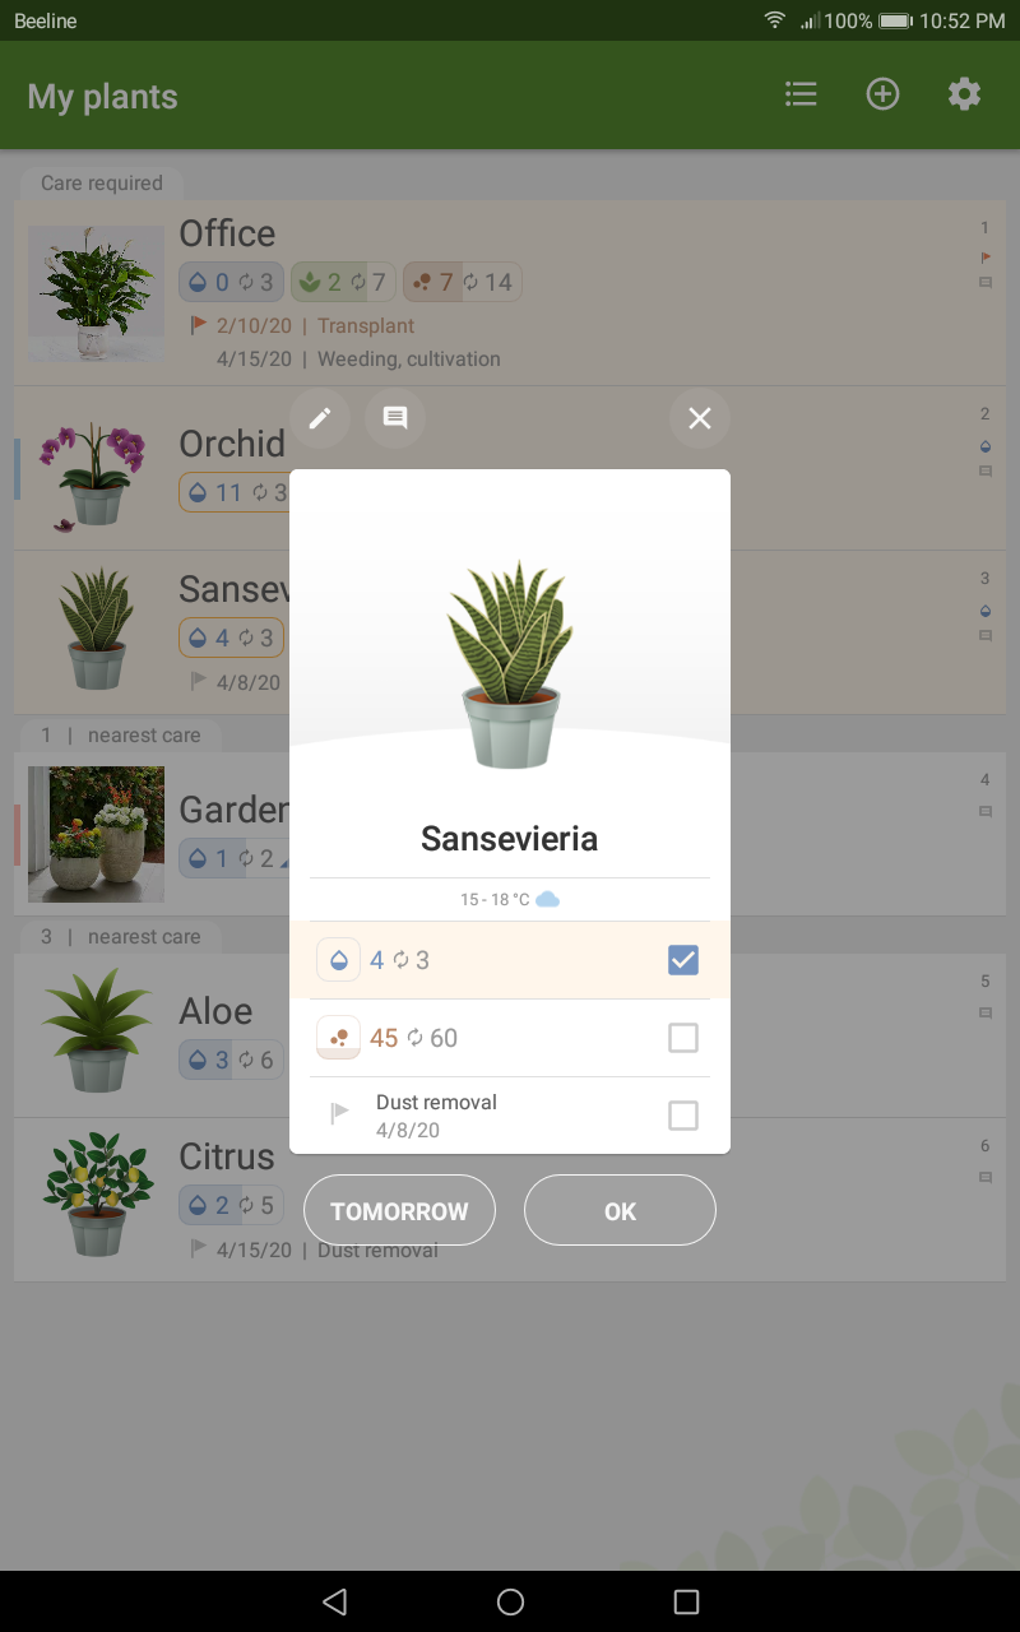Tap the Android back navigation button
This screenshot has width=1020, height=1632.
335,1602
